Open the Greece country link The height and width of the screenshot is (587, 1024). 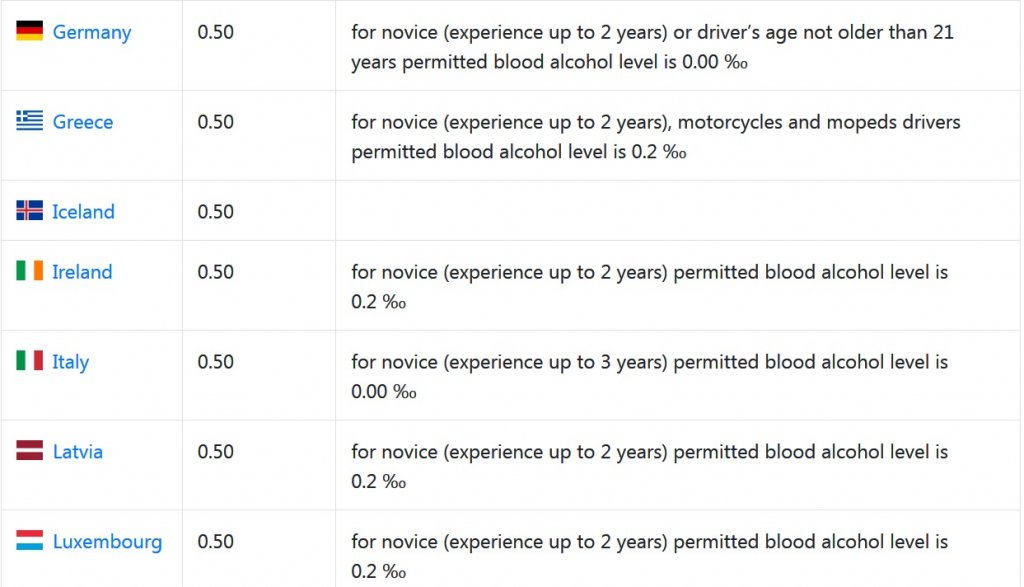(x=83, y=122)
